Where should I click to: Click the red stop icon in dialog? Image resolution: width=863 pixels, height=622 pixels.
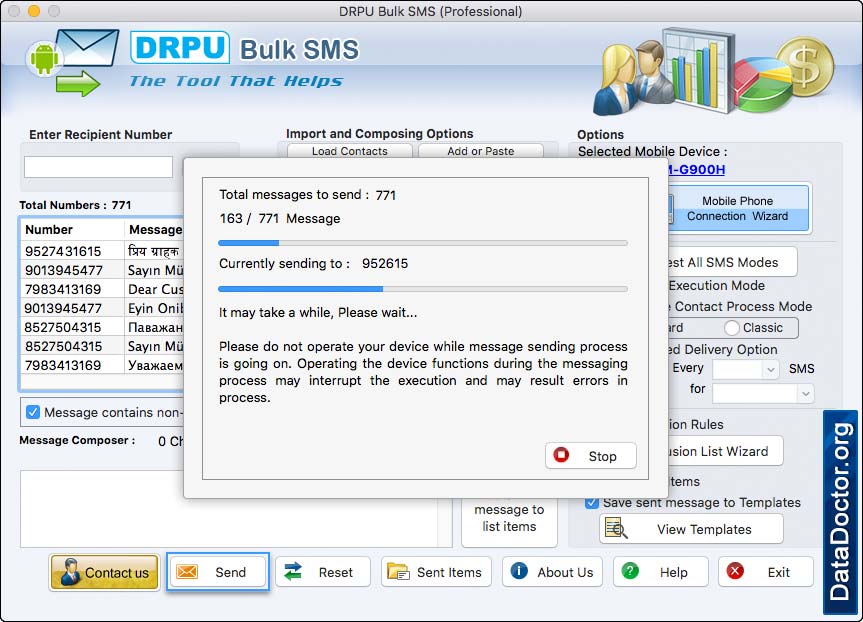point(561,455)
